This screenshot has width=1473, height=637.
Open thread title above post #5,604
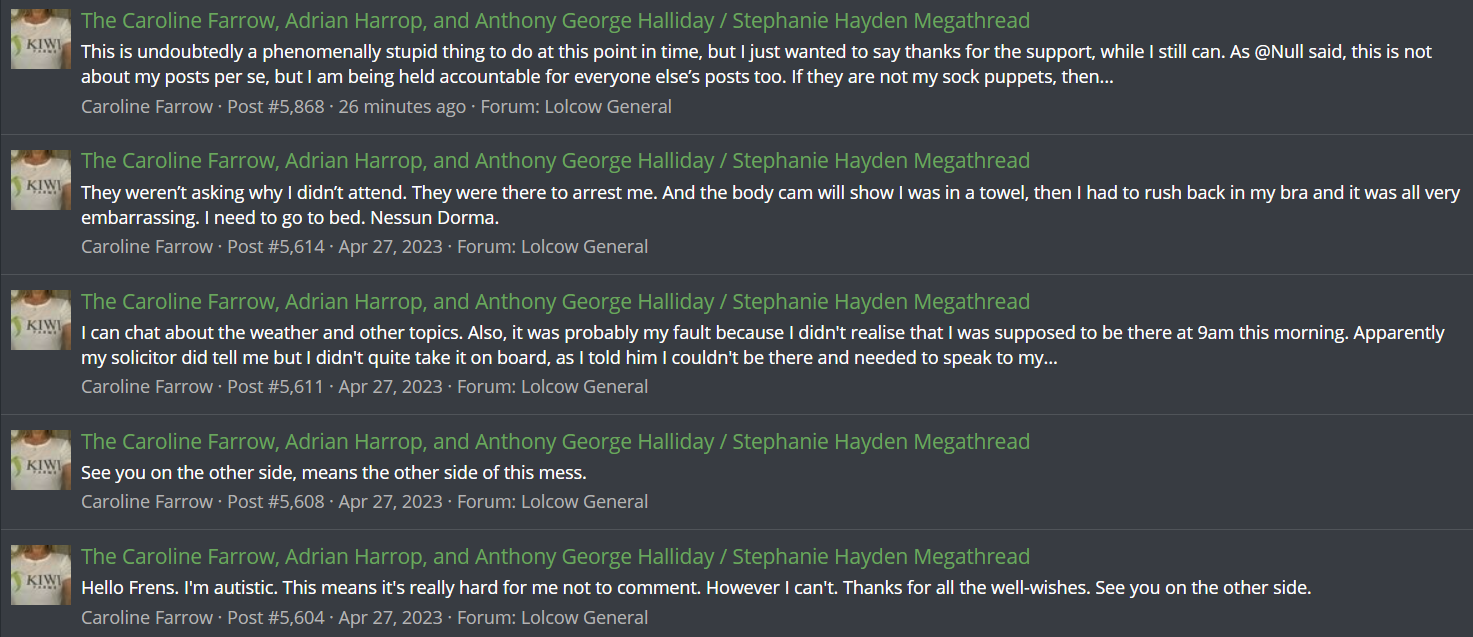(555, 557)
